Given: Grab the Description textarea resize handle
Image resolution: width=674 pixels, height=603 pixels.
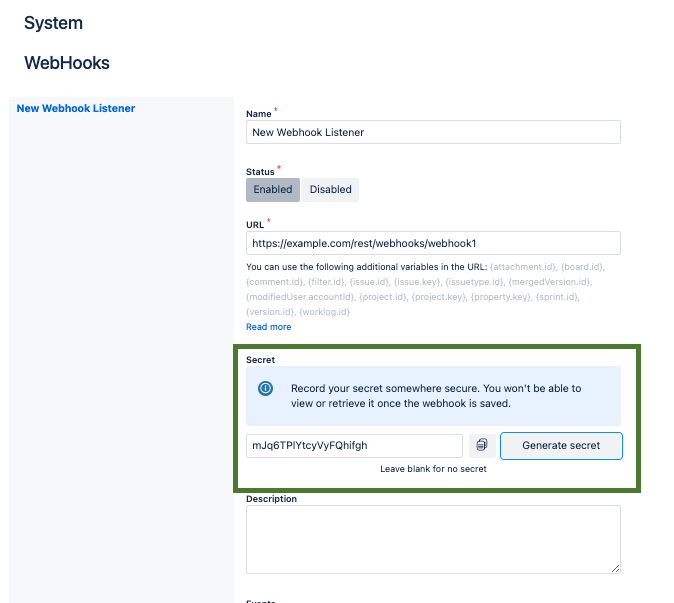Looking at the screenshot, I should 615,568.
